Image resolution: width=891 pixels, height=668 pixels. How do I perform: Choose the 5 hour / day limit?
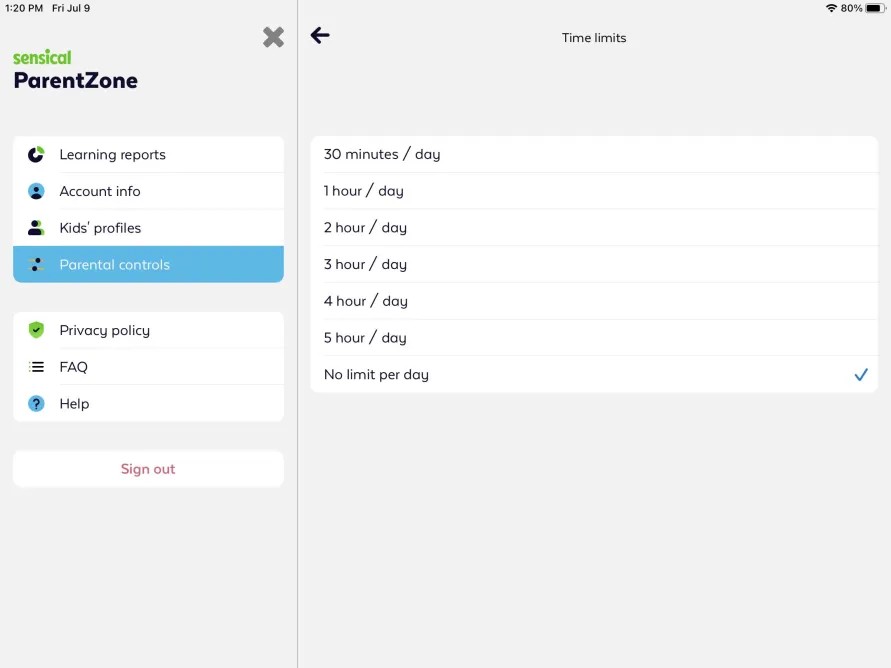pyautogui.click(x=594, y=338)
